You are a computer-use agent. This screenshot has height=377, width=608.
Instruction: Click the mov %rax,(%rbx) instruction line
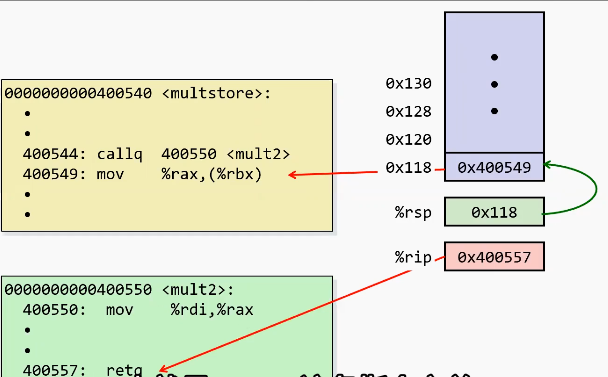142,174
